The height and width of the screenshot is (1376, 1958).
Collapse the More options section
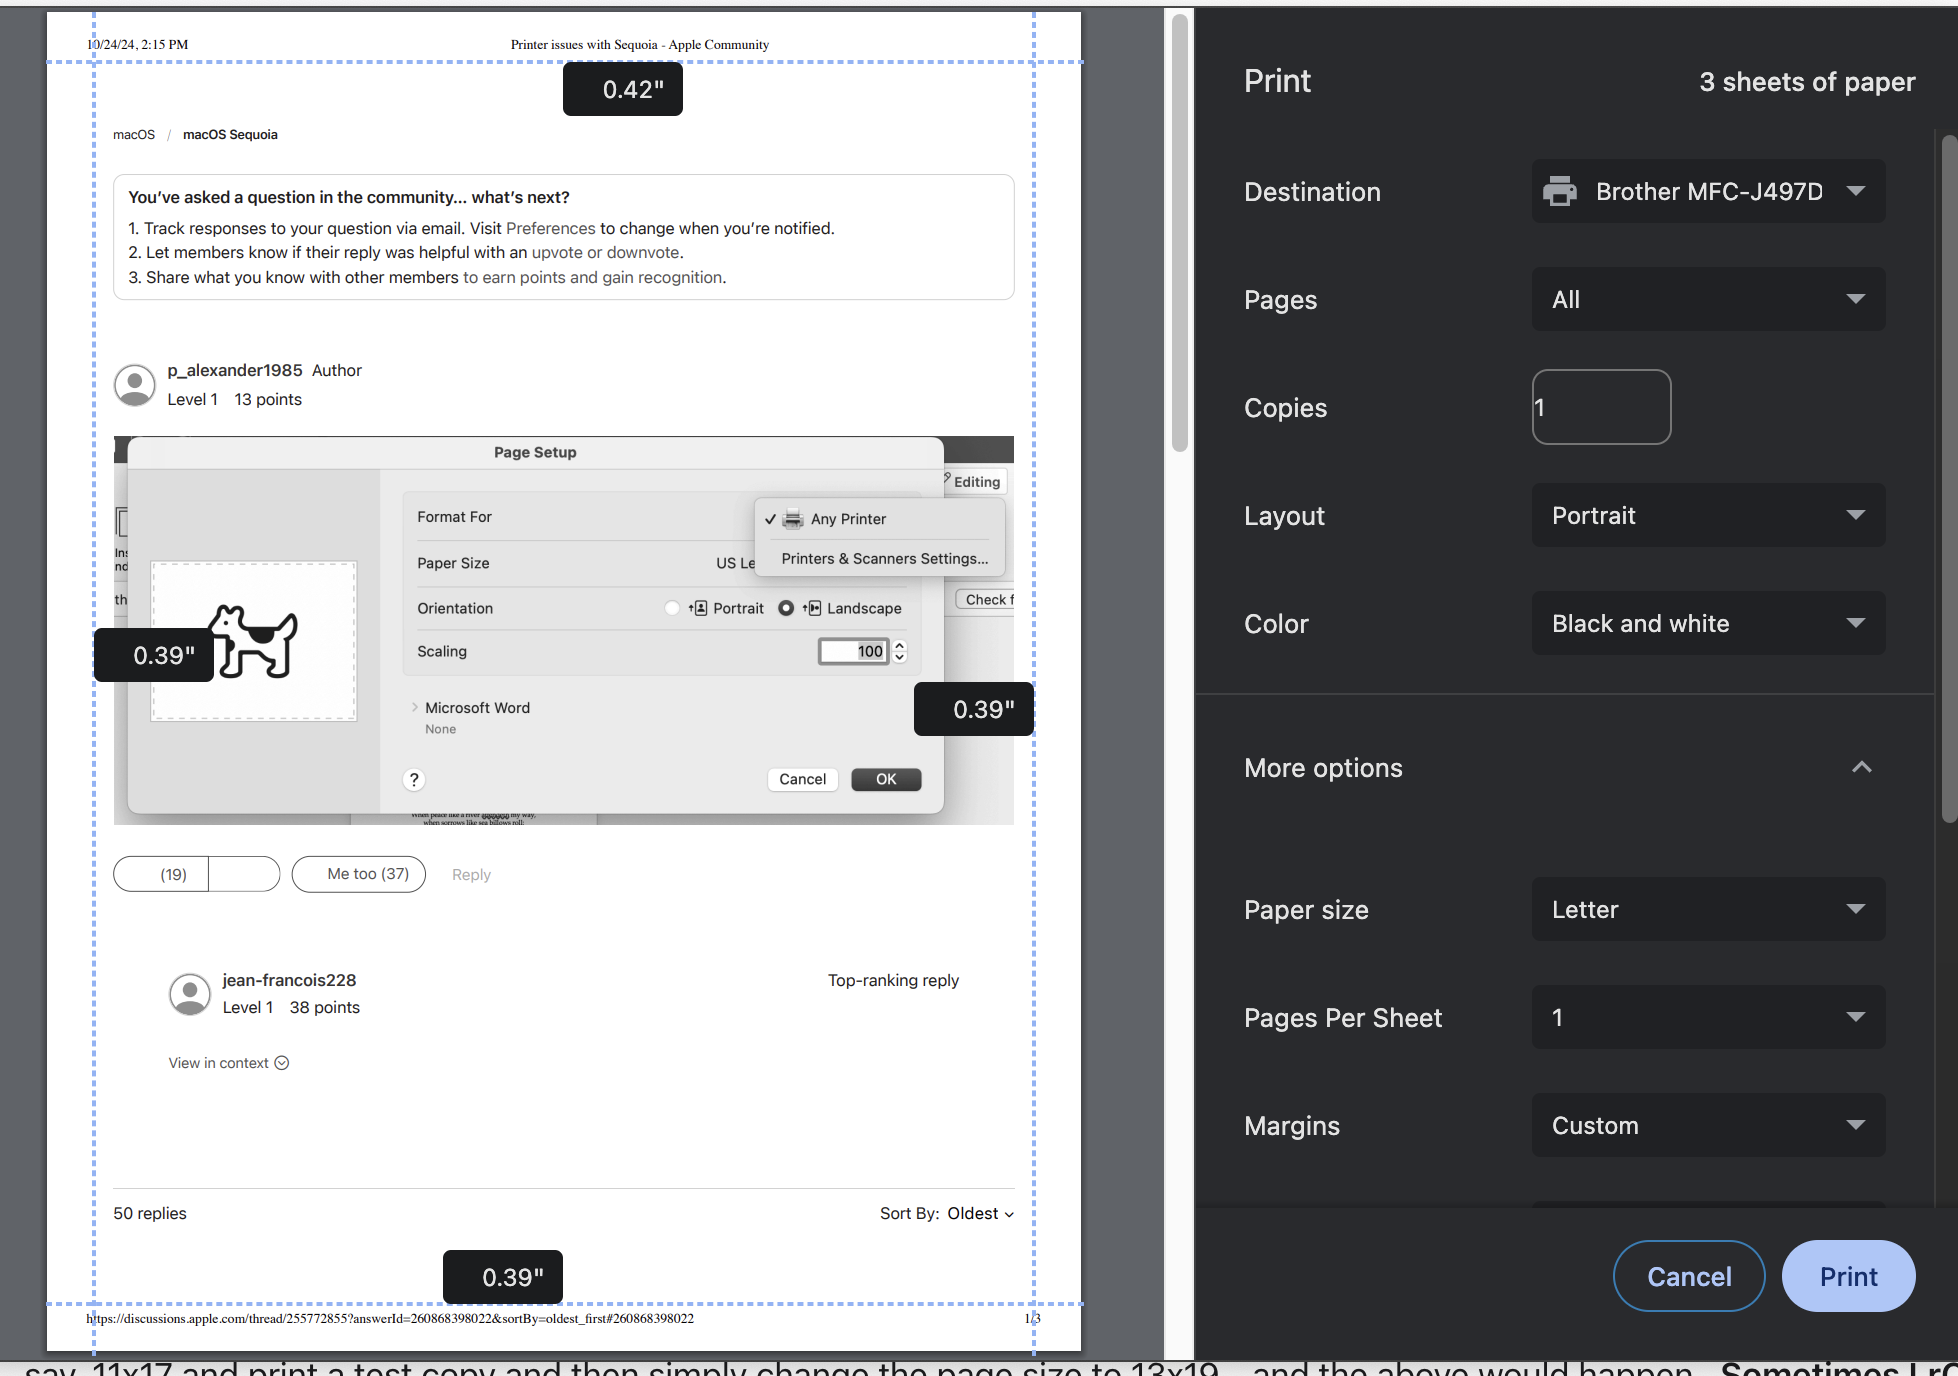1861,767
